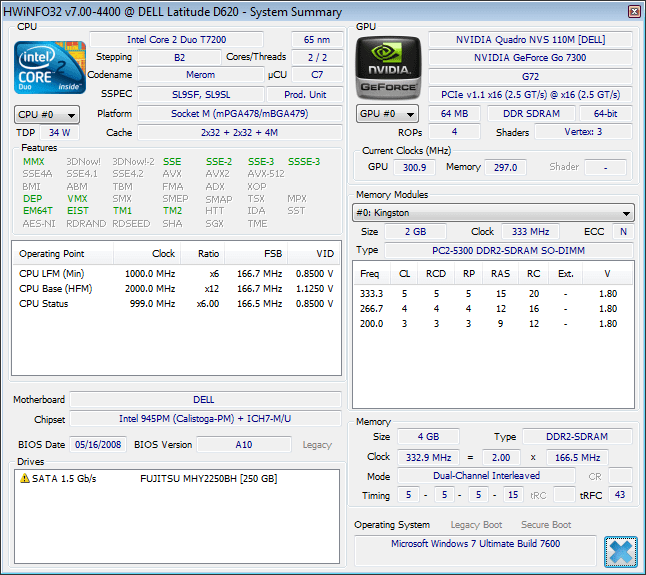Click the 34 W TDP value

tap(59, 133)
